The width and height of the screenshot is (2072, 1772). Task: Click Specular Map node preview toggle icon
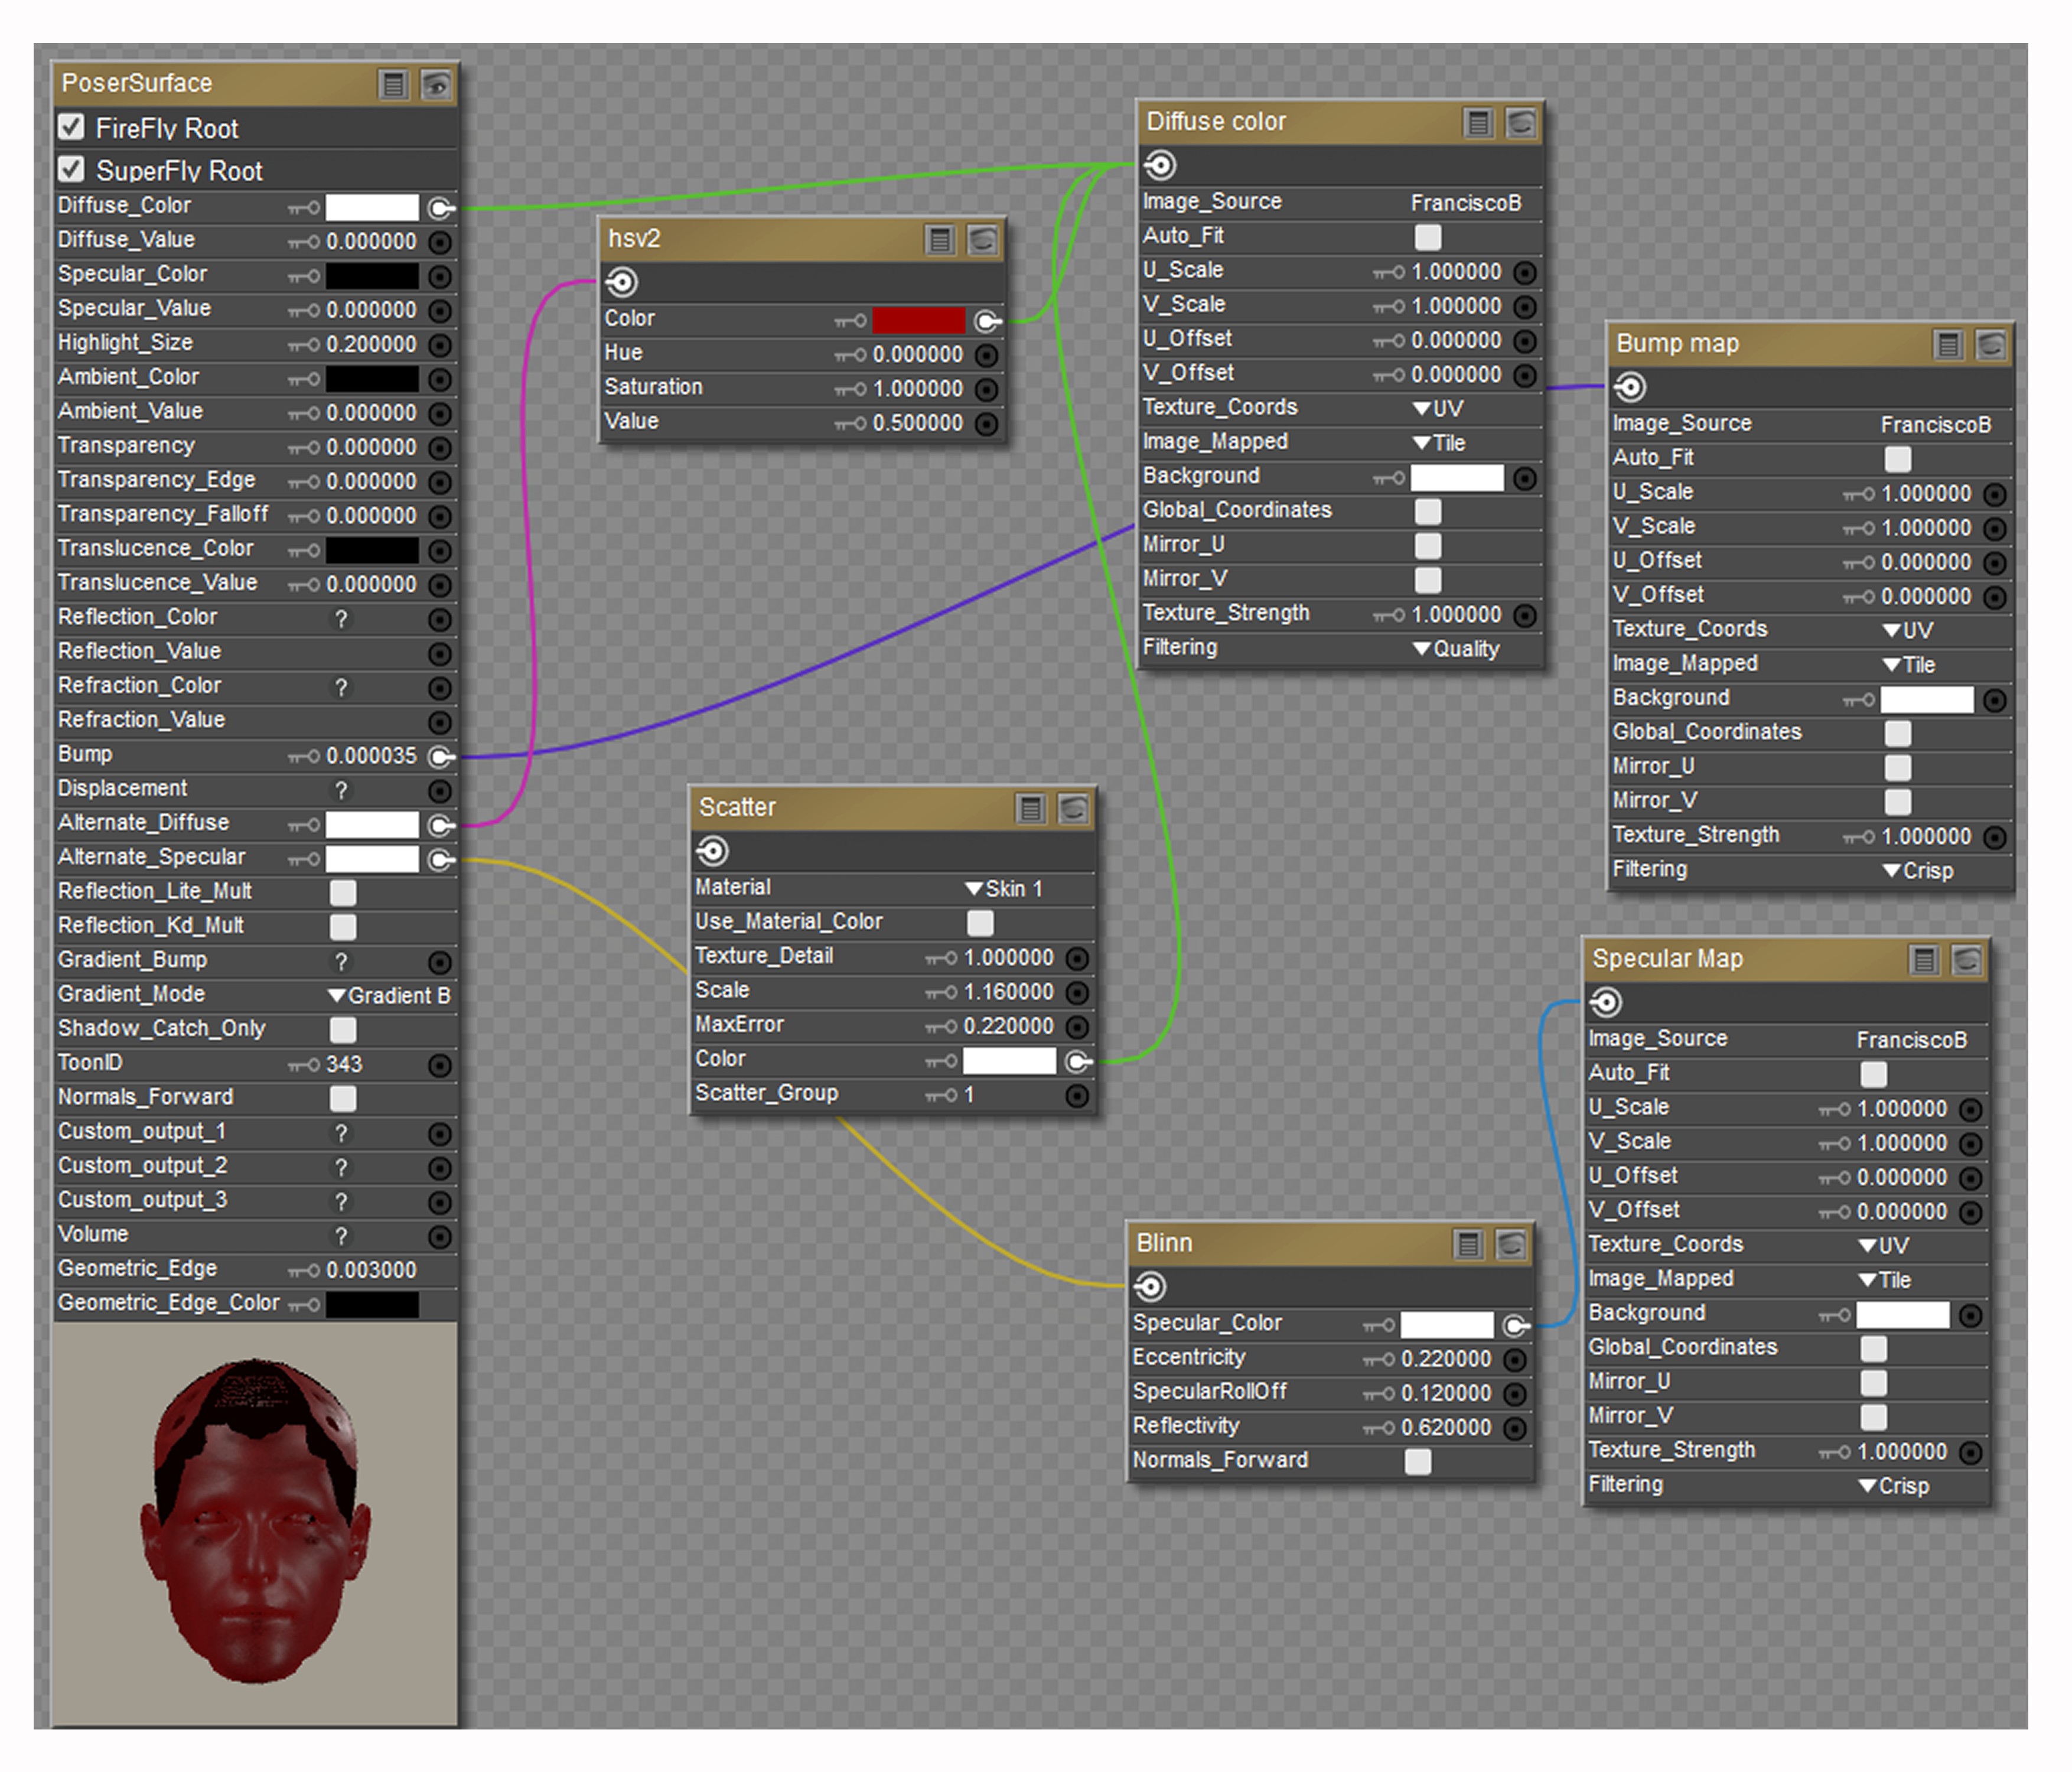[1966, 960]
